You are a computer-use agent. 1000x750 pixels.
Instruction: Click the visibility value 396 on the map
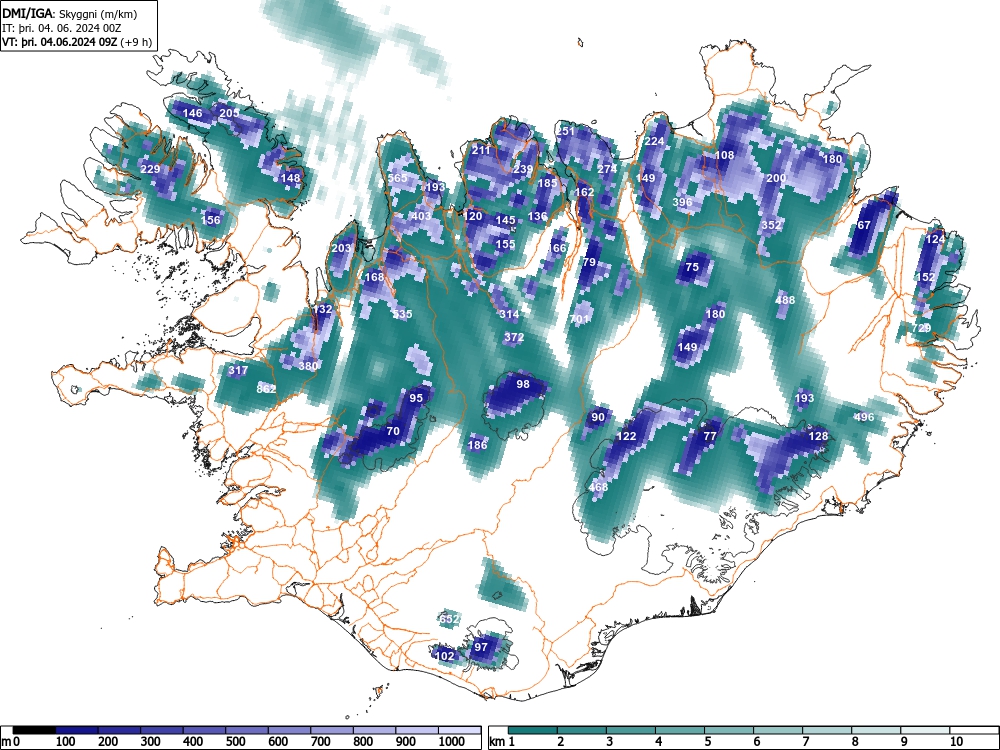[682, 202]
